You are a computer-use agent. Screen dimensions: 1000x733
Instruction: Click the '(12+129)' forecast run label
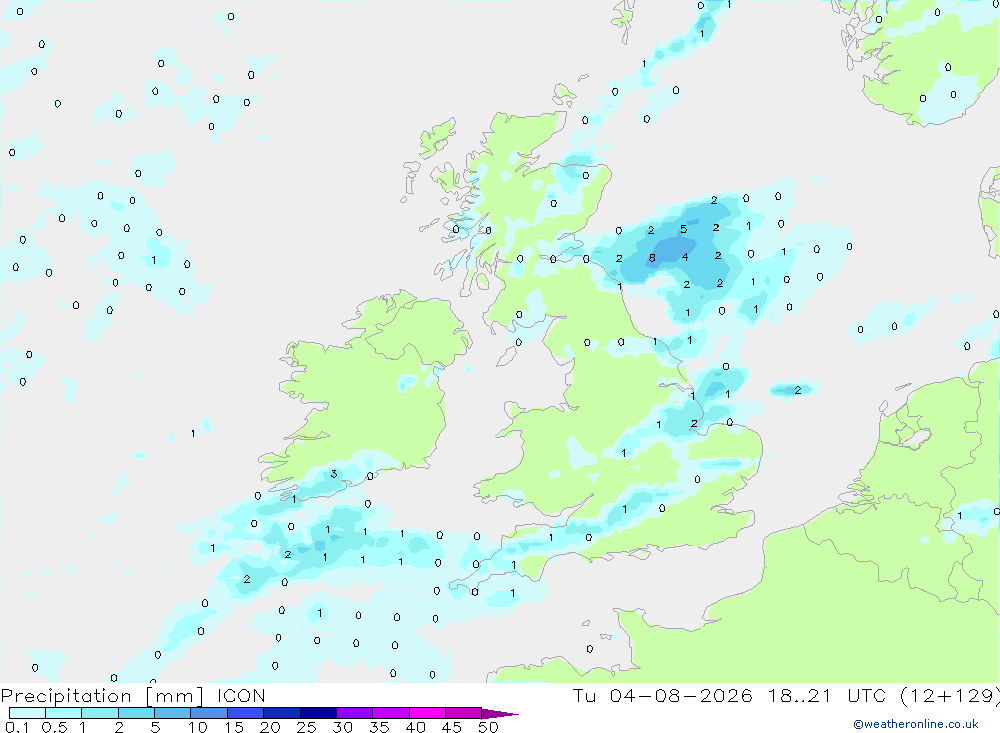click(950, 695)
